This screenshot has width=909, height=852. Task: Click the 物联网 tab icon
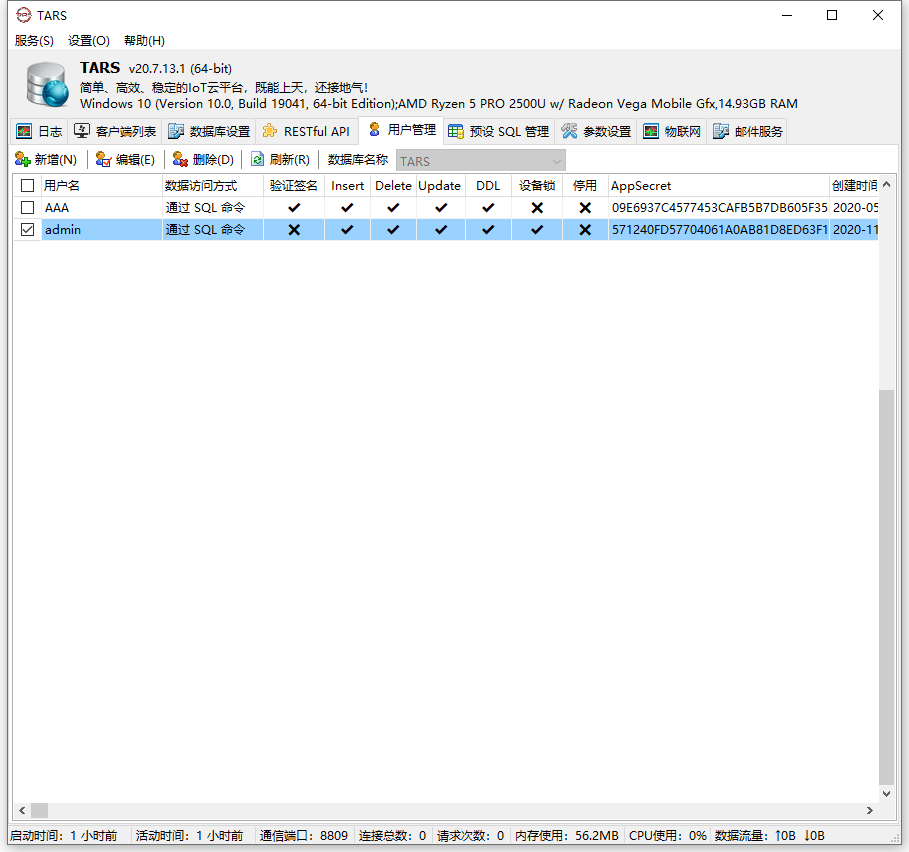(x=651, y=132)
